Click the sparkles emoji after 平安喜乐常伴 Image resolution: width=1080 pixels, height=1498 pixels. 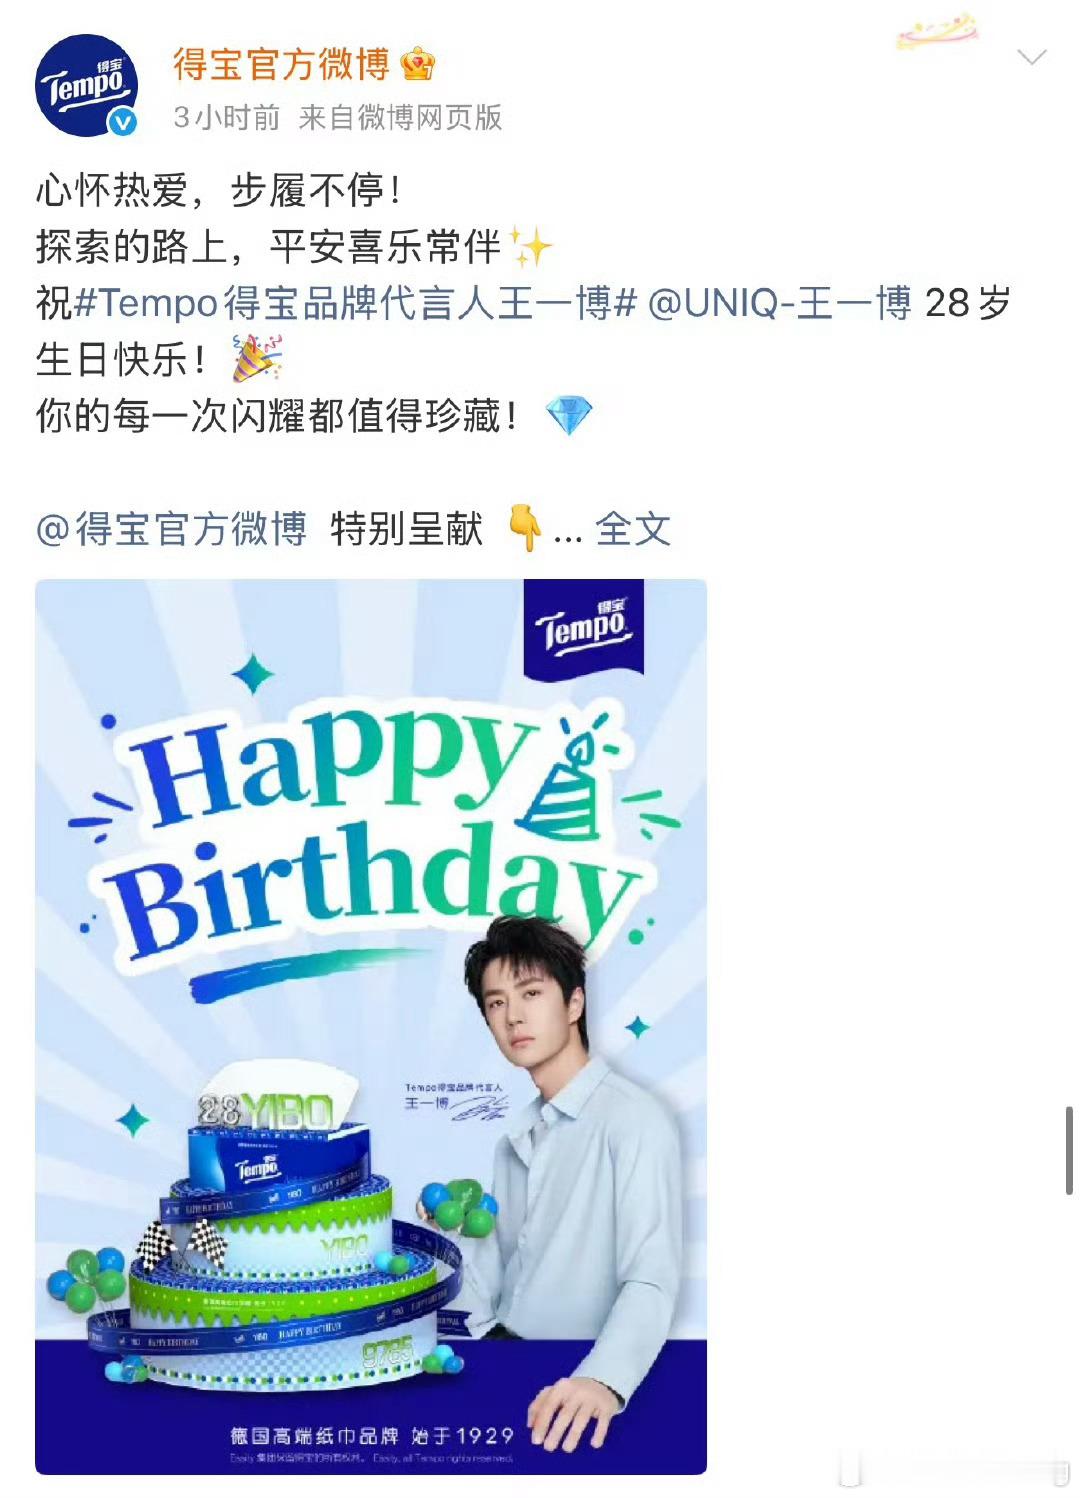click(530, 246)
